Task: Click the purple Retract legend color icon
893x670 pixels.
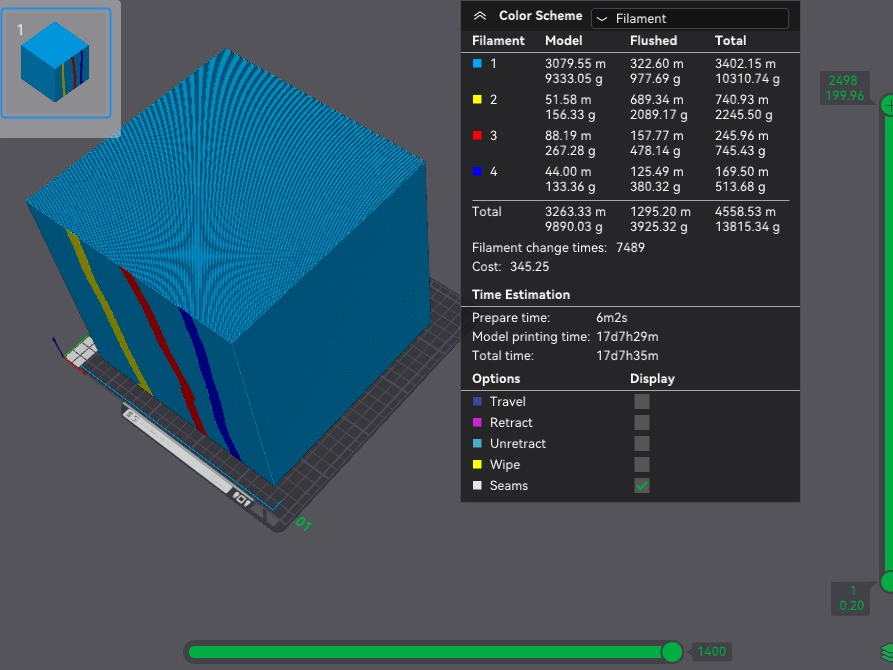Action: pyautogui.click(x=477, y=423)
